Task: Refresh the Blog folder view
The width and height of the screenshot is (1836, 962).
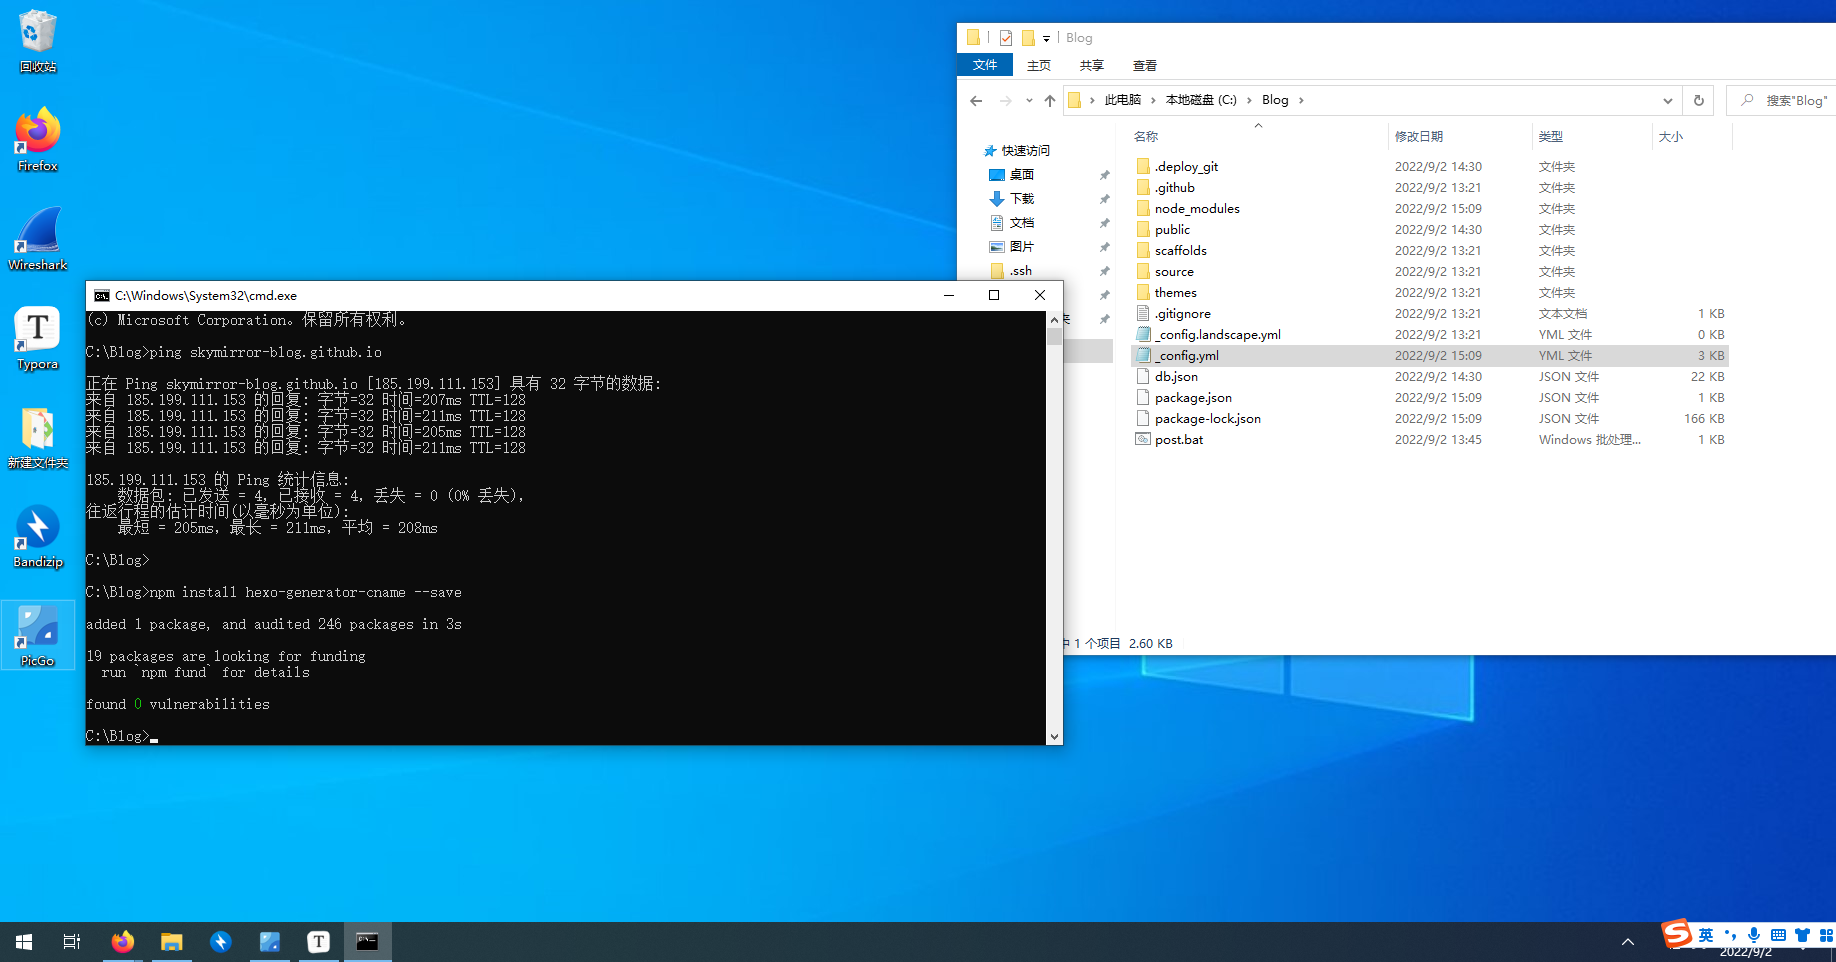Action: tap(1698, 100)
